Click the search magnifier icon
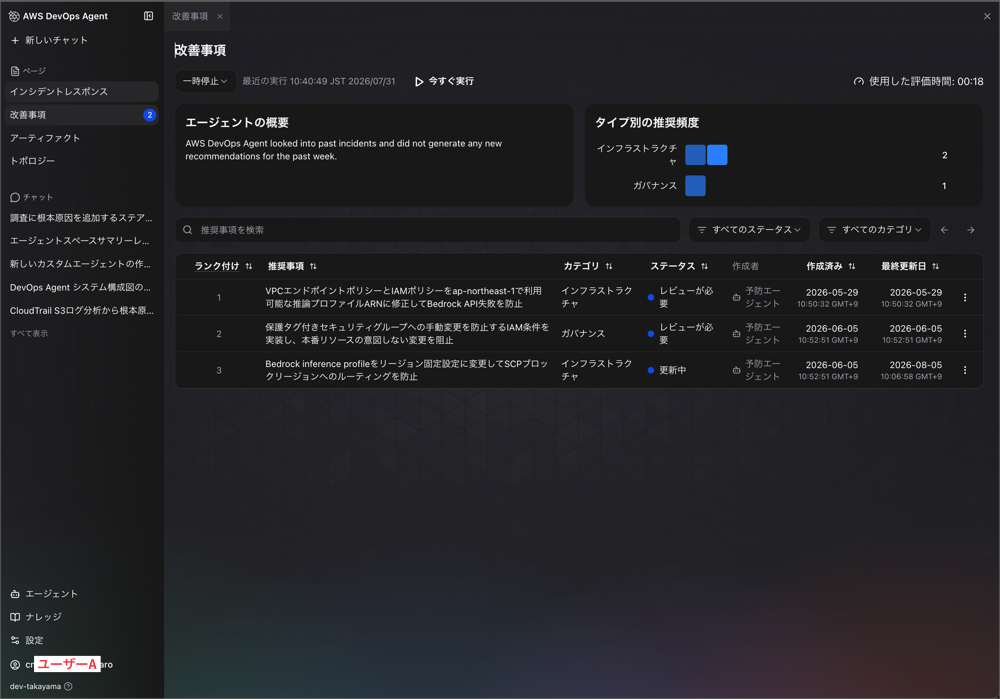Image resolution: width=1000 pixels, height=699 pixels. tap(188, 230)
